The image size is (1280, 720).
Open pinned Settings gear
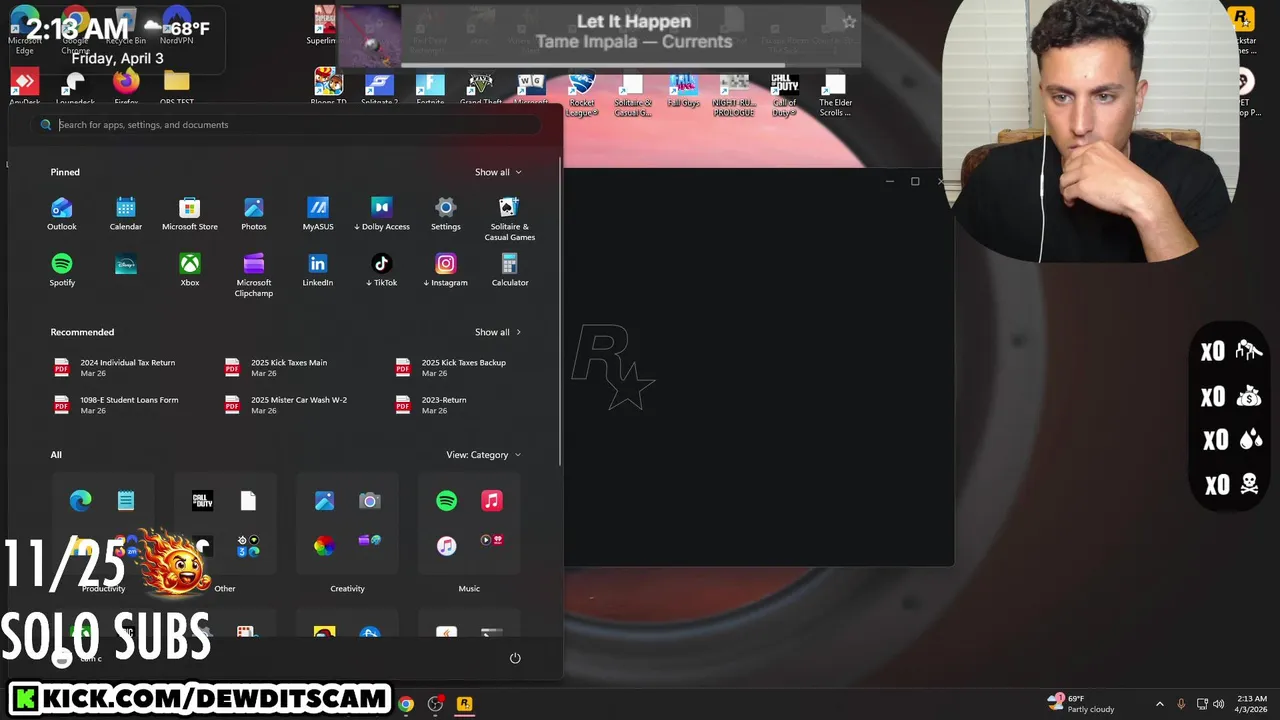click(445, 214)
